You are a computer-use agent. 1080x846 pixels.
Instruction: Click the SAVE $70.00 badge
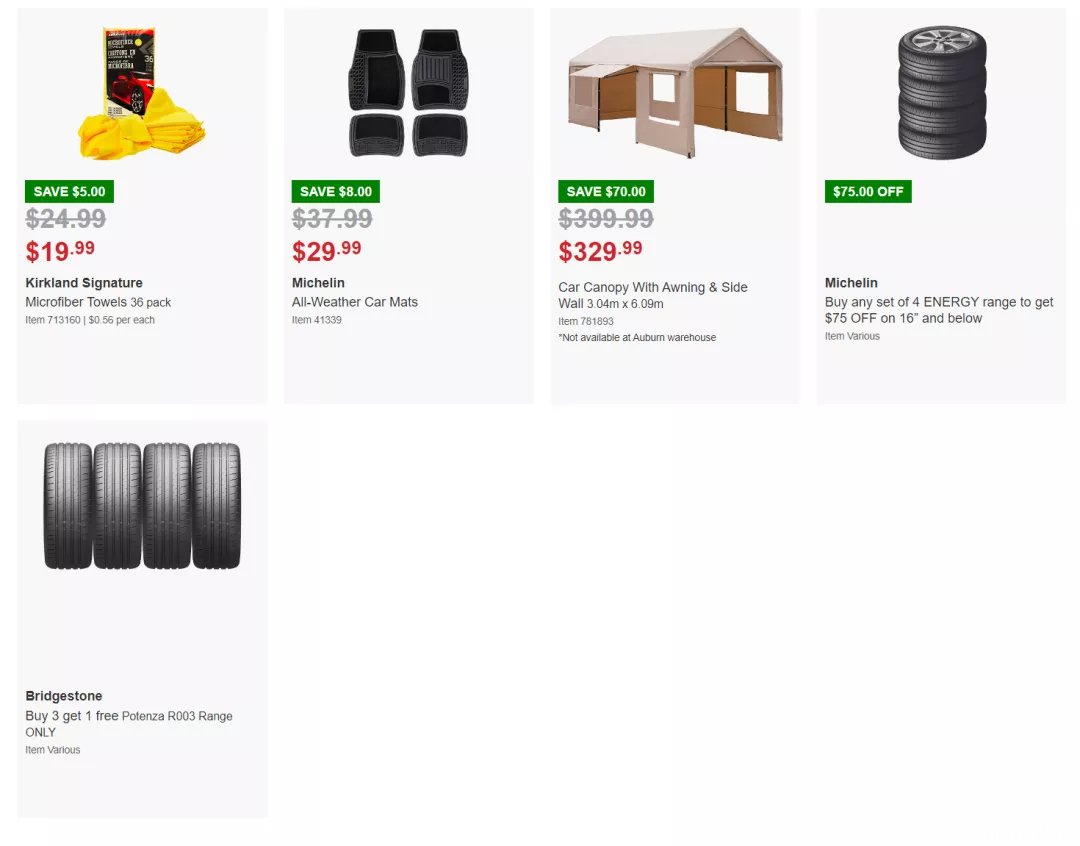pyautogui.click(x=606, y=192)
